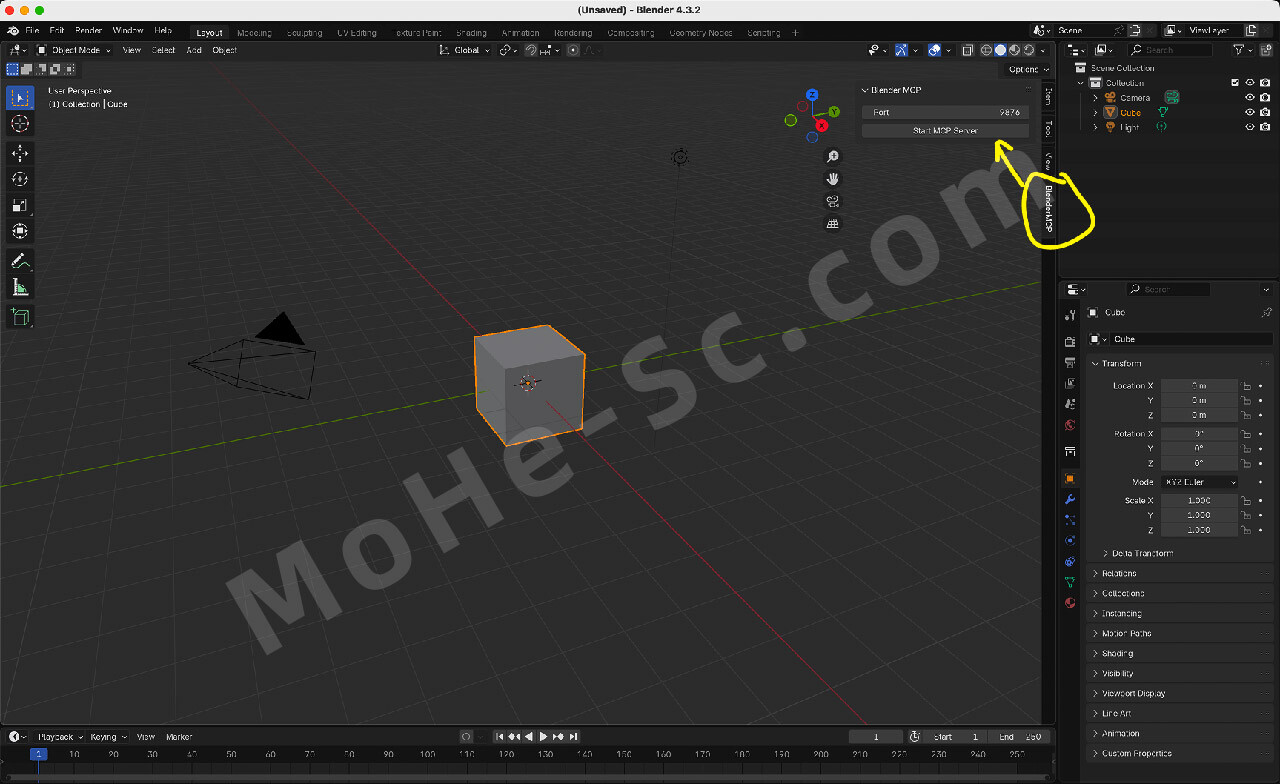The image size is (1280, 784).
Task: Switch perspective/orthographic with the grid icon
Action: pos(832,224)
